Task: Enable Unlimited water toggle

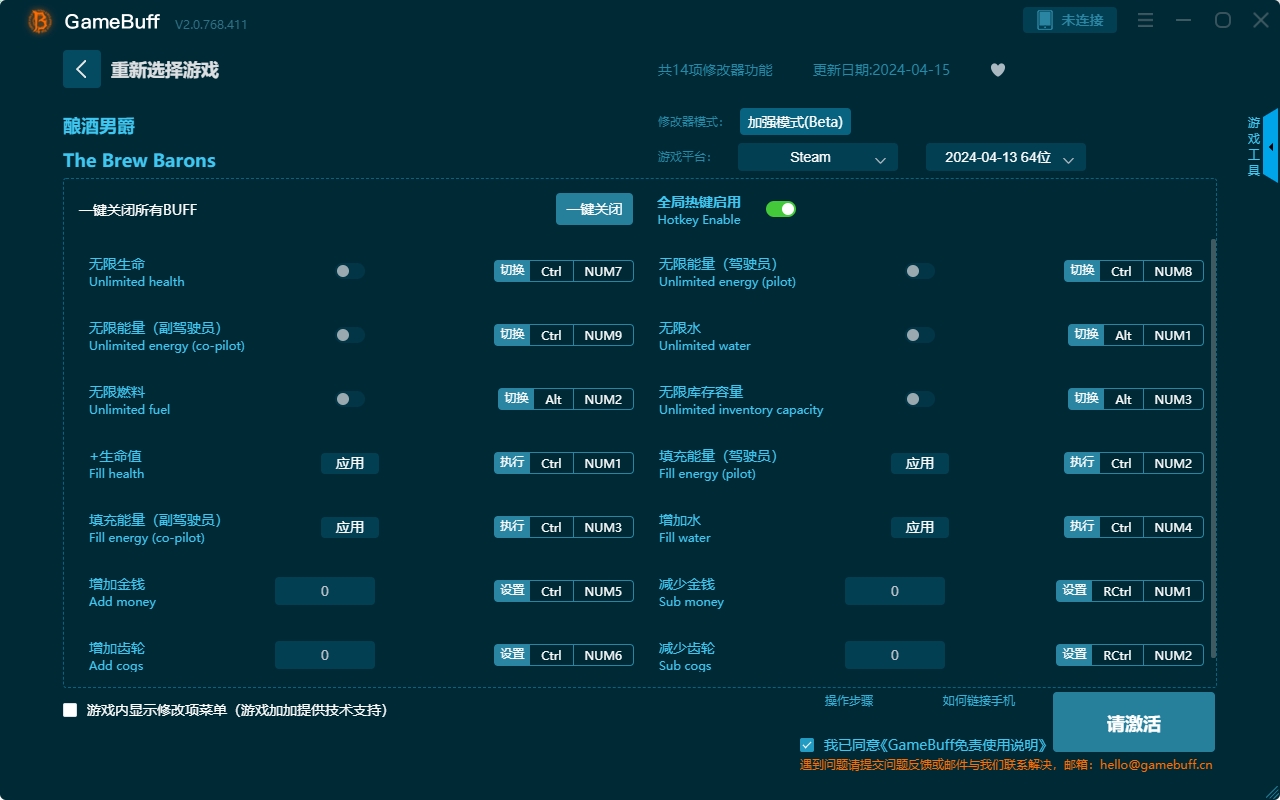Action: pos(919,335)
